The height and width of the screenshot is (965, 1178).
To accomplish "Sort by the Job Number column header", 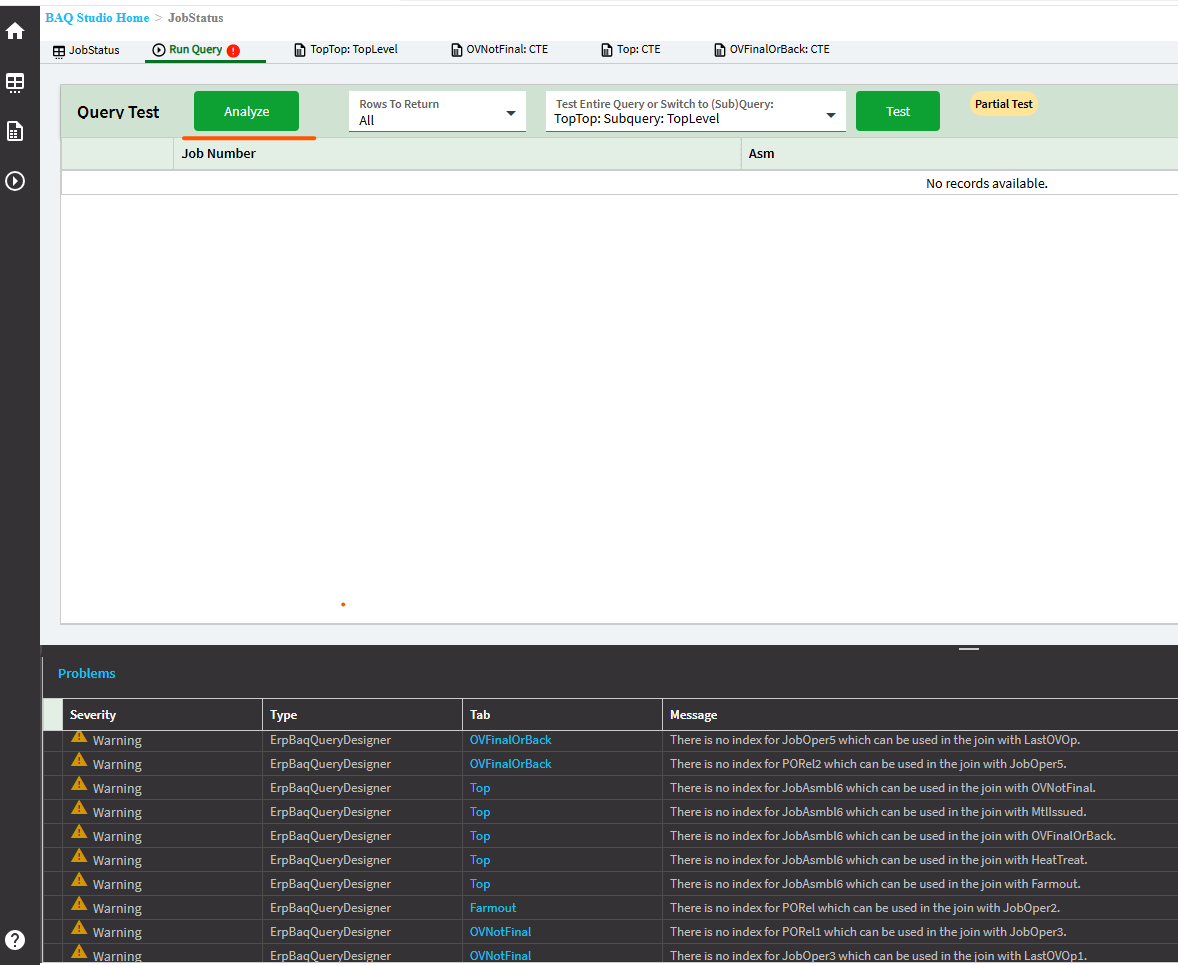I will coord(219,154).
